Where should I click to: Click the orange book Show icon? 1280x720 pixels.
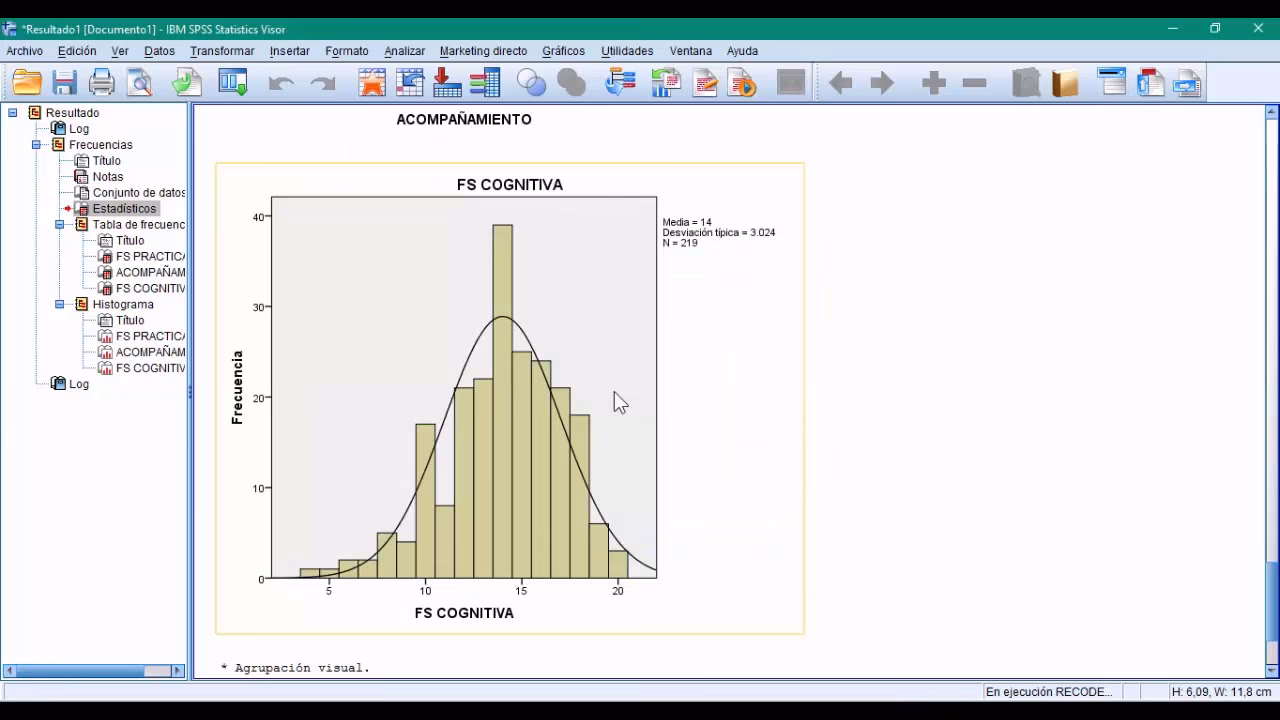coord(1065,83)
